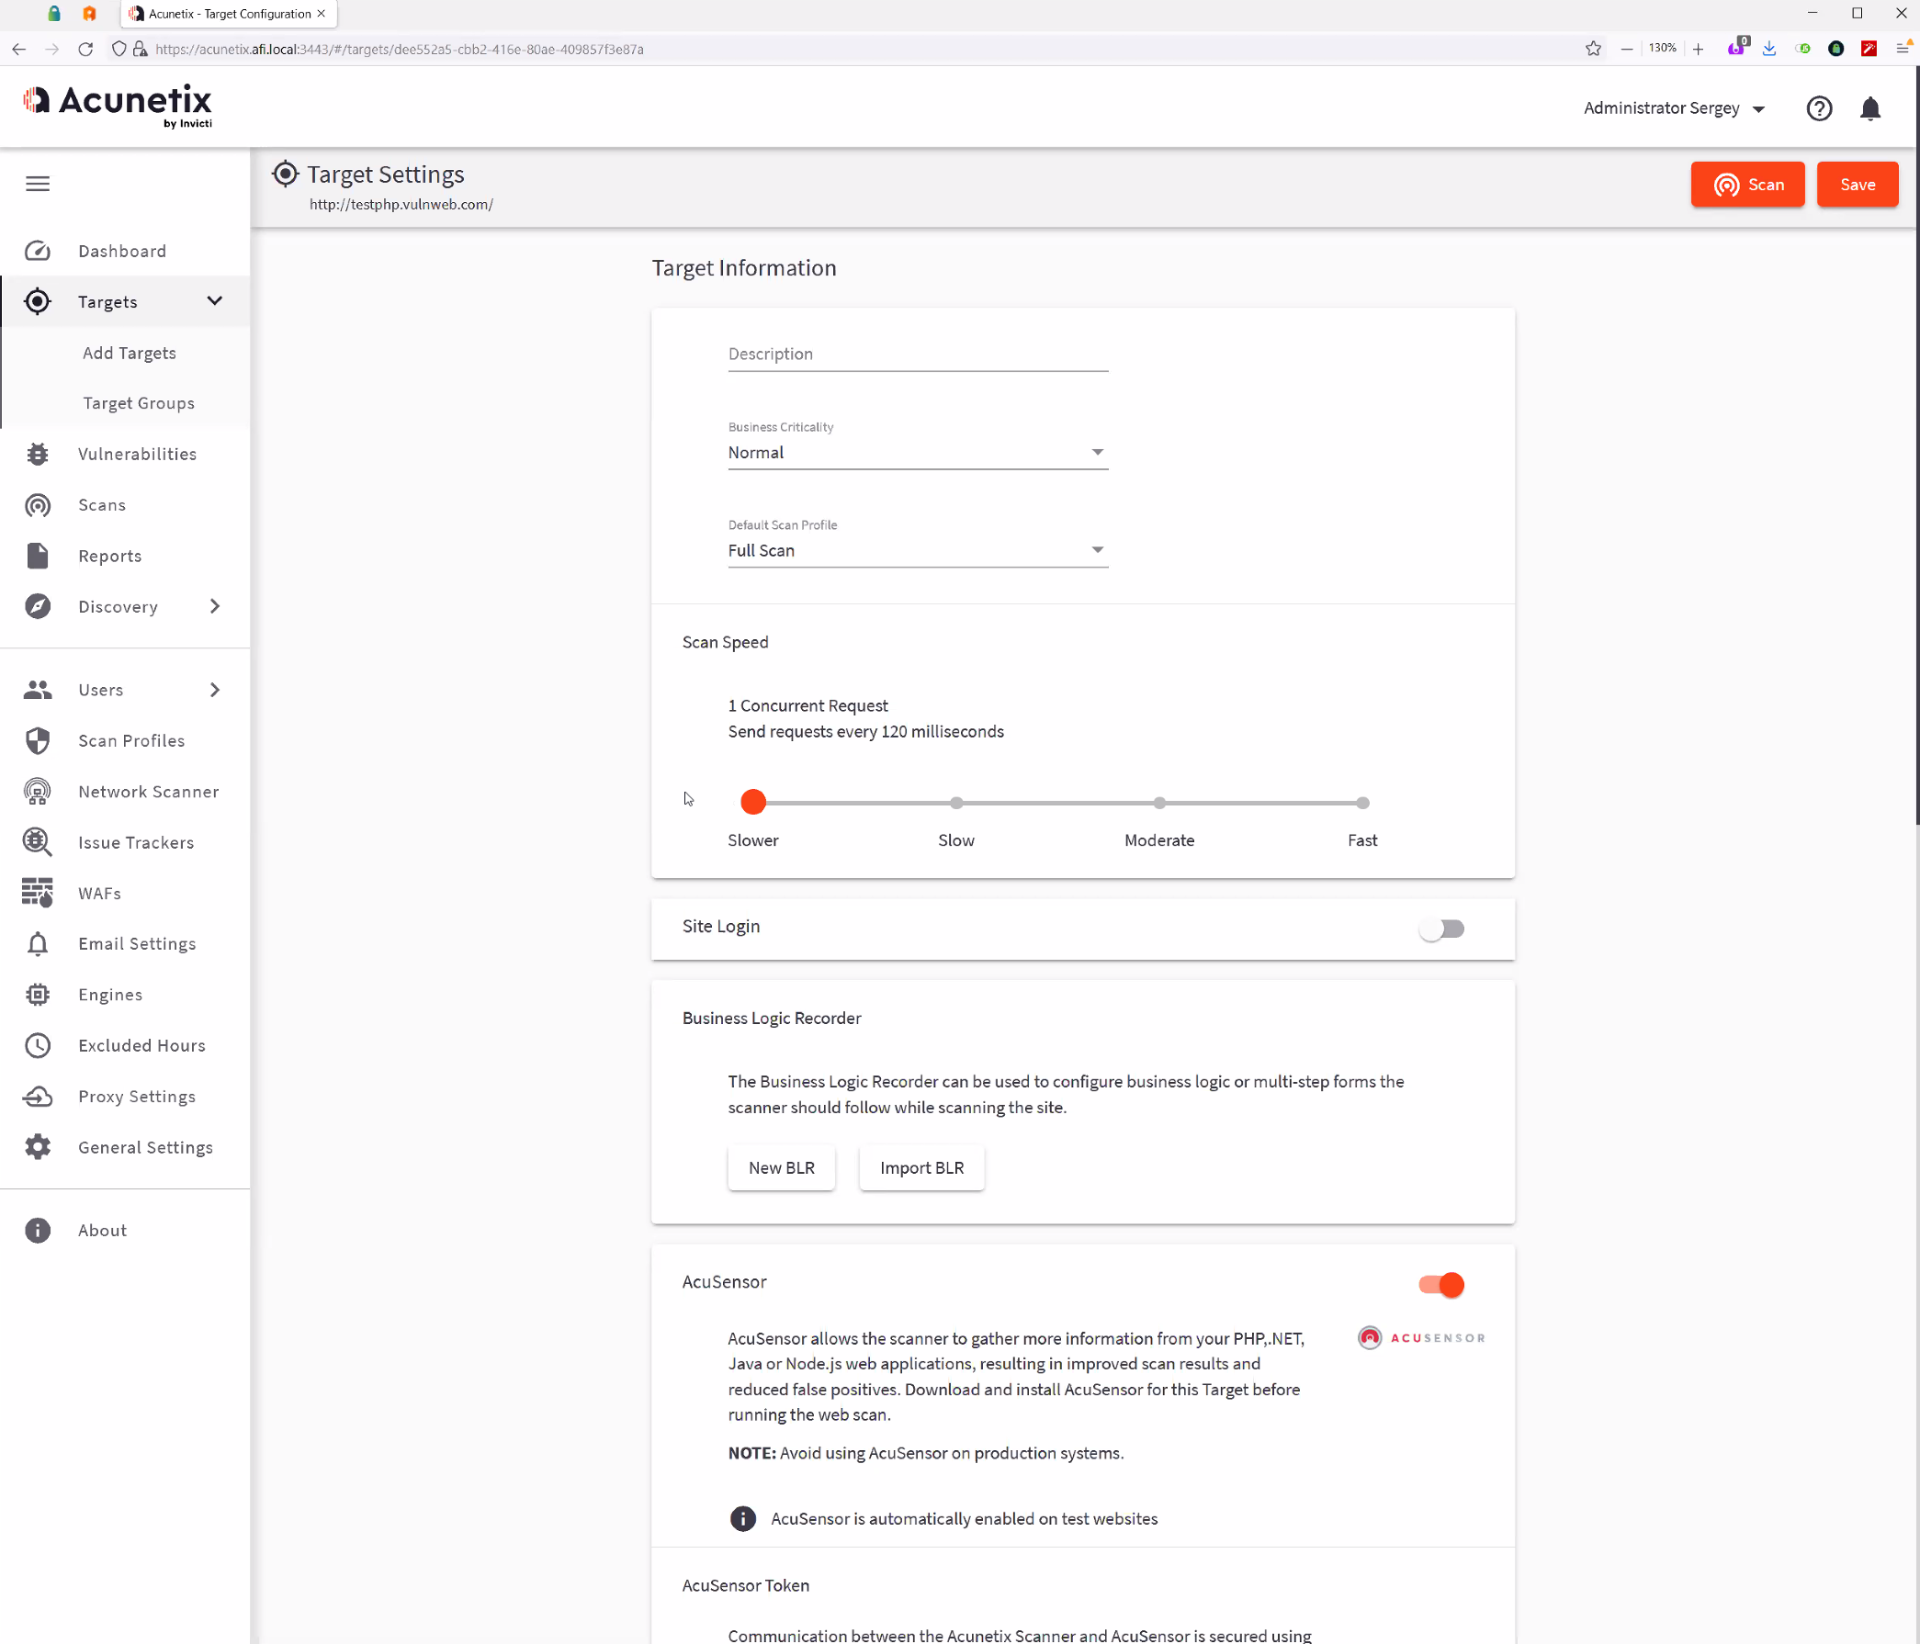Enable the Site Login toggle

click(x=1441, y=929)
